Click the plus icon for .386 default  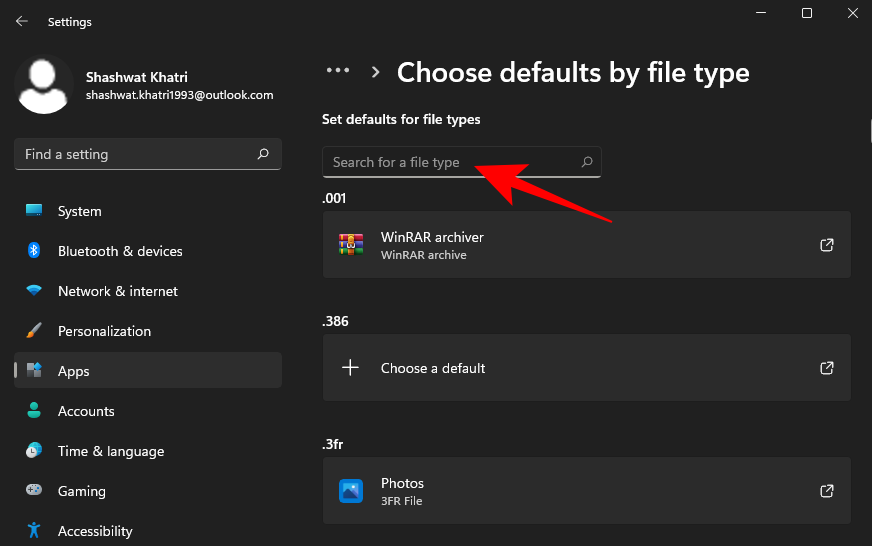(x=350, y=368)
